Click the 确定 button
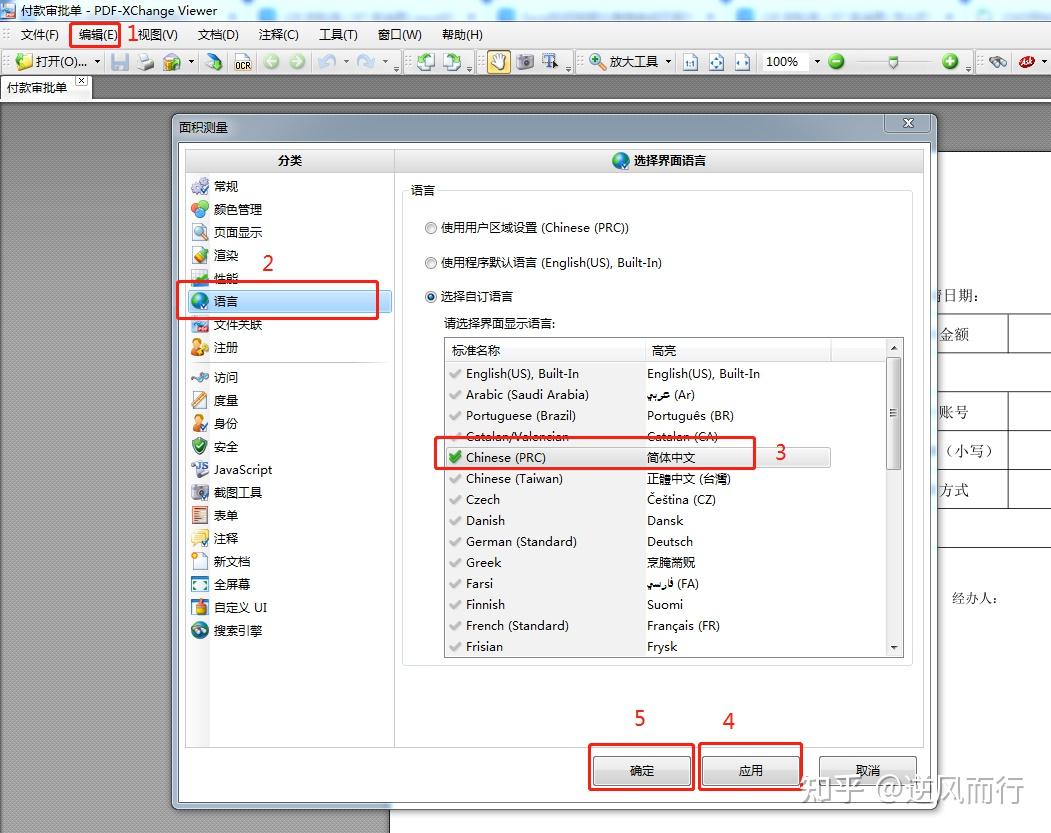Image resolution: width=1051 pixels, height=833 pixels. coord(641,771)
